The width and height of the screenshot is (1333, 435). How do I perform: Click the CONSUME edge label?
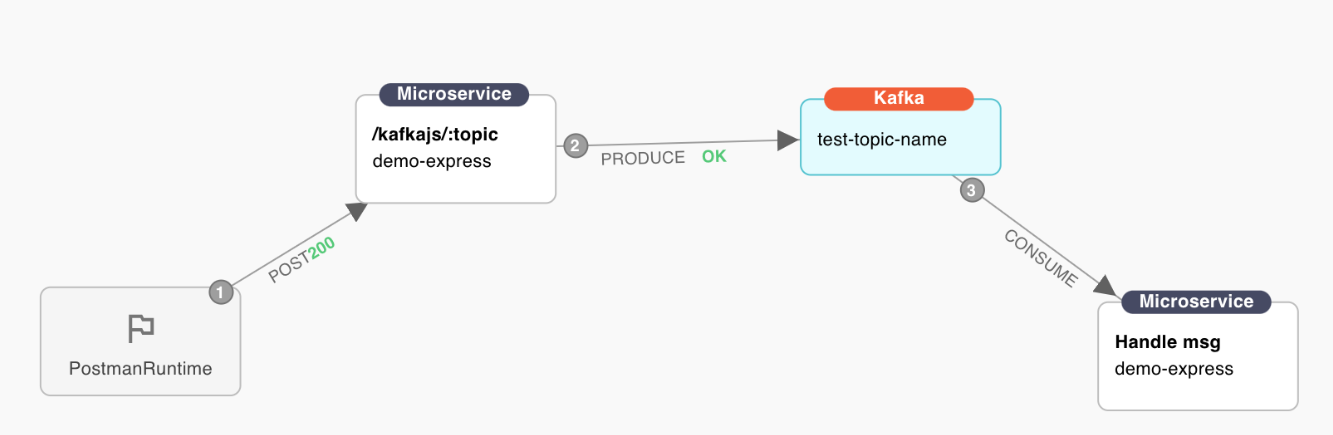(x=1041, y=258)
